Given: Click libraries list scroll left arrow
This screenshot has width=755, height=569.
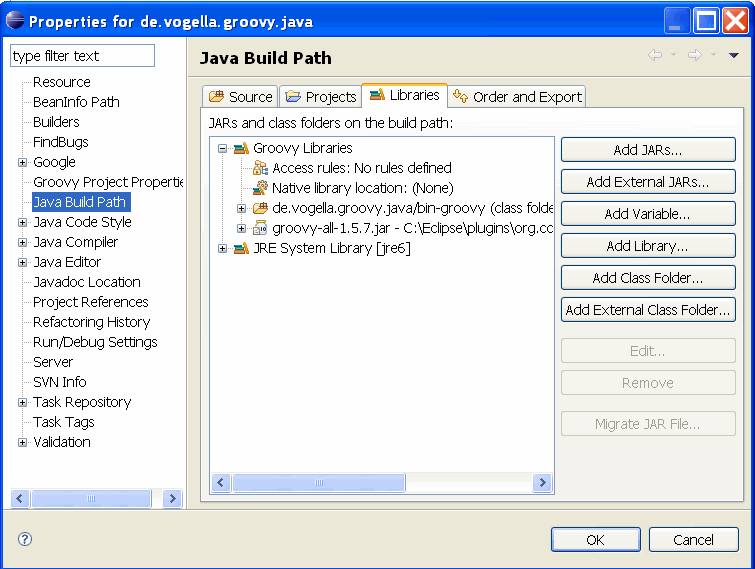Looking at the screenshot, I should [x=221, y=482].
